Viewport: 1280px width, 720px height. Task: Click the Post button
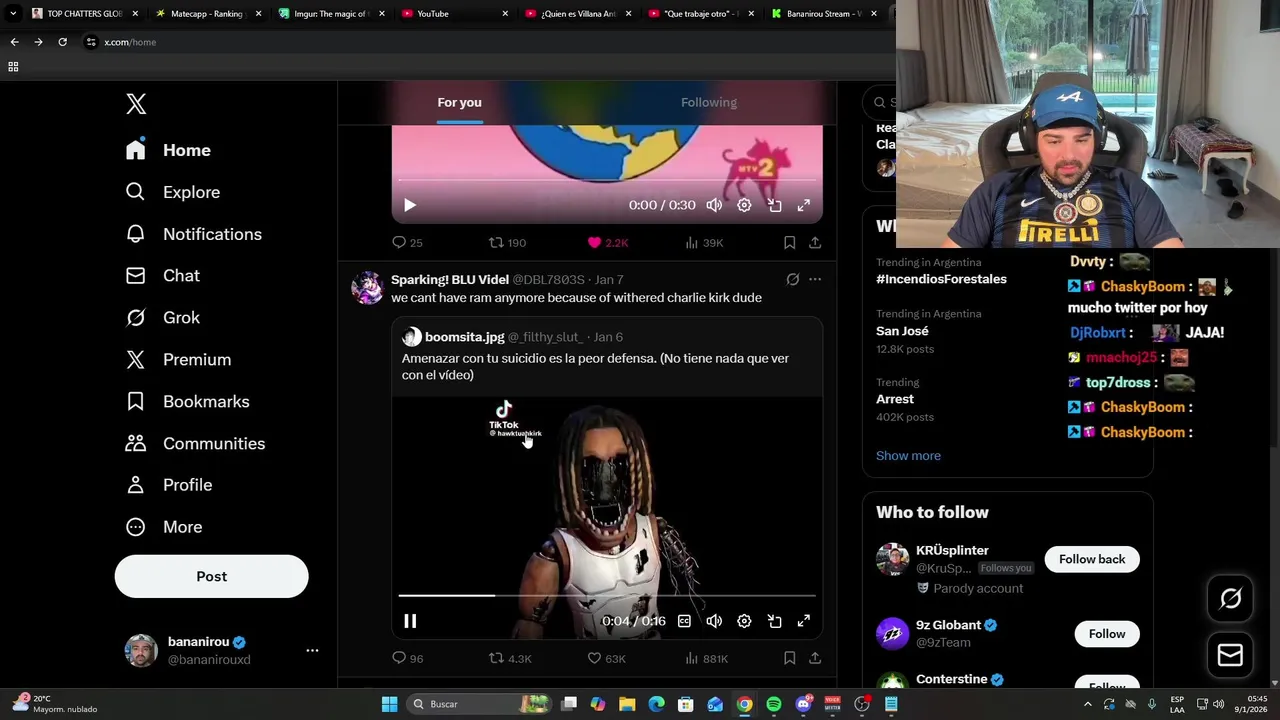211,577
